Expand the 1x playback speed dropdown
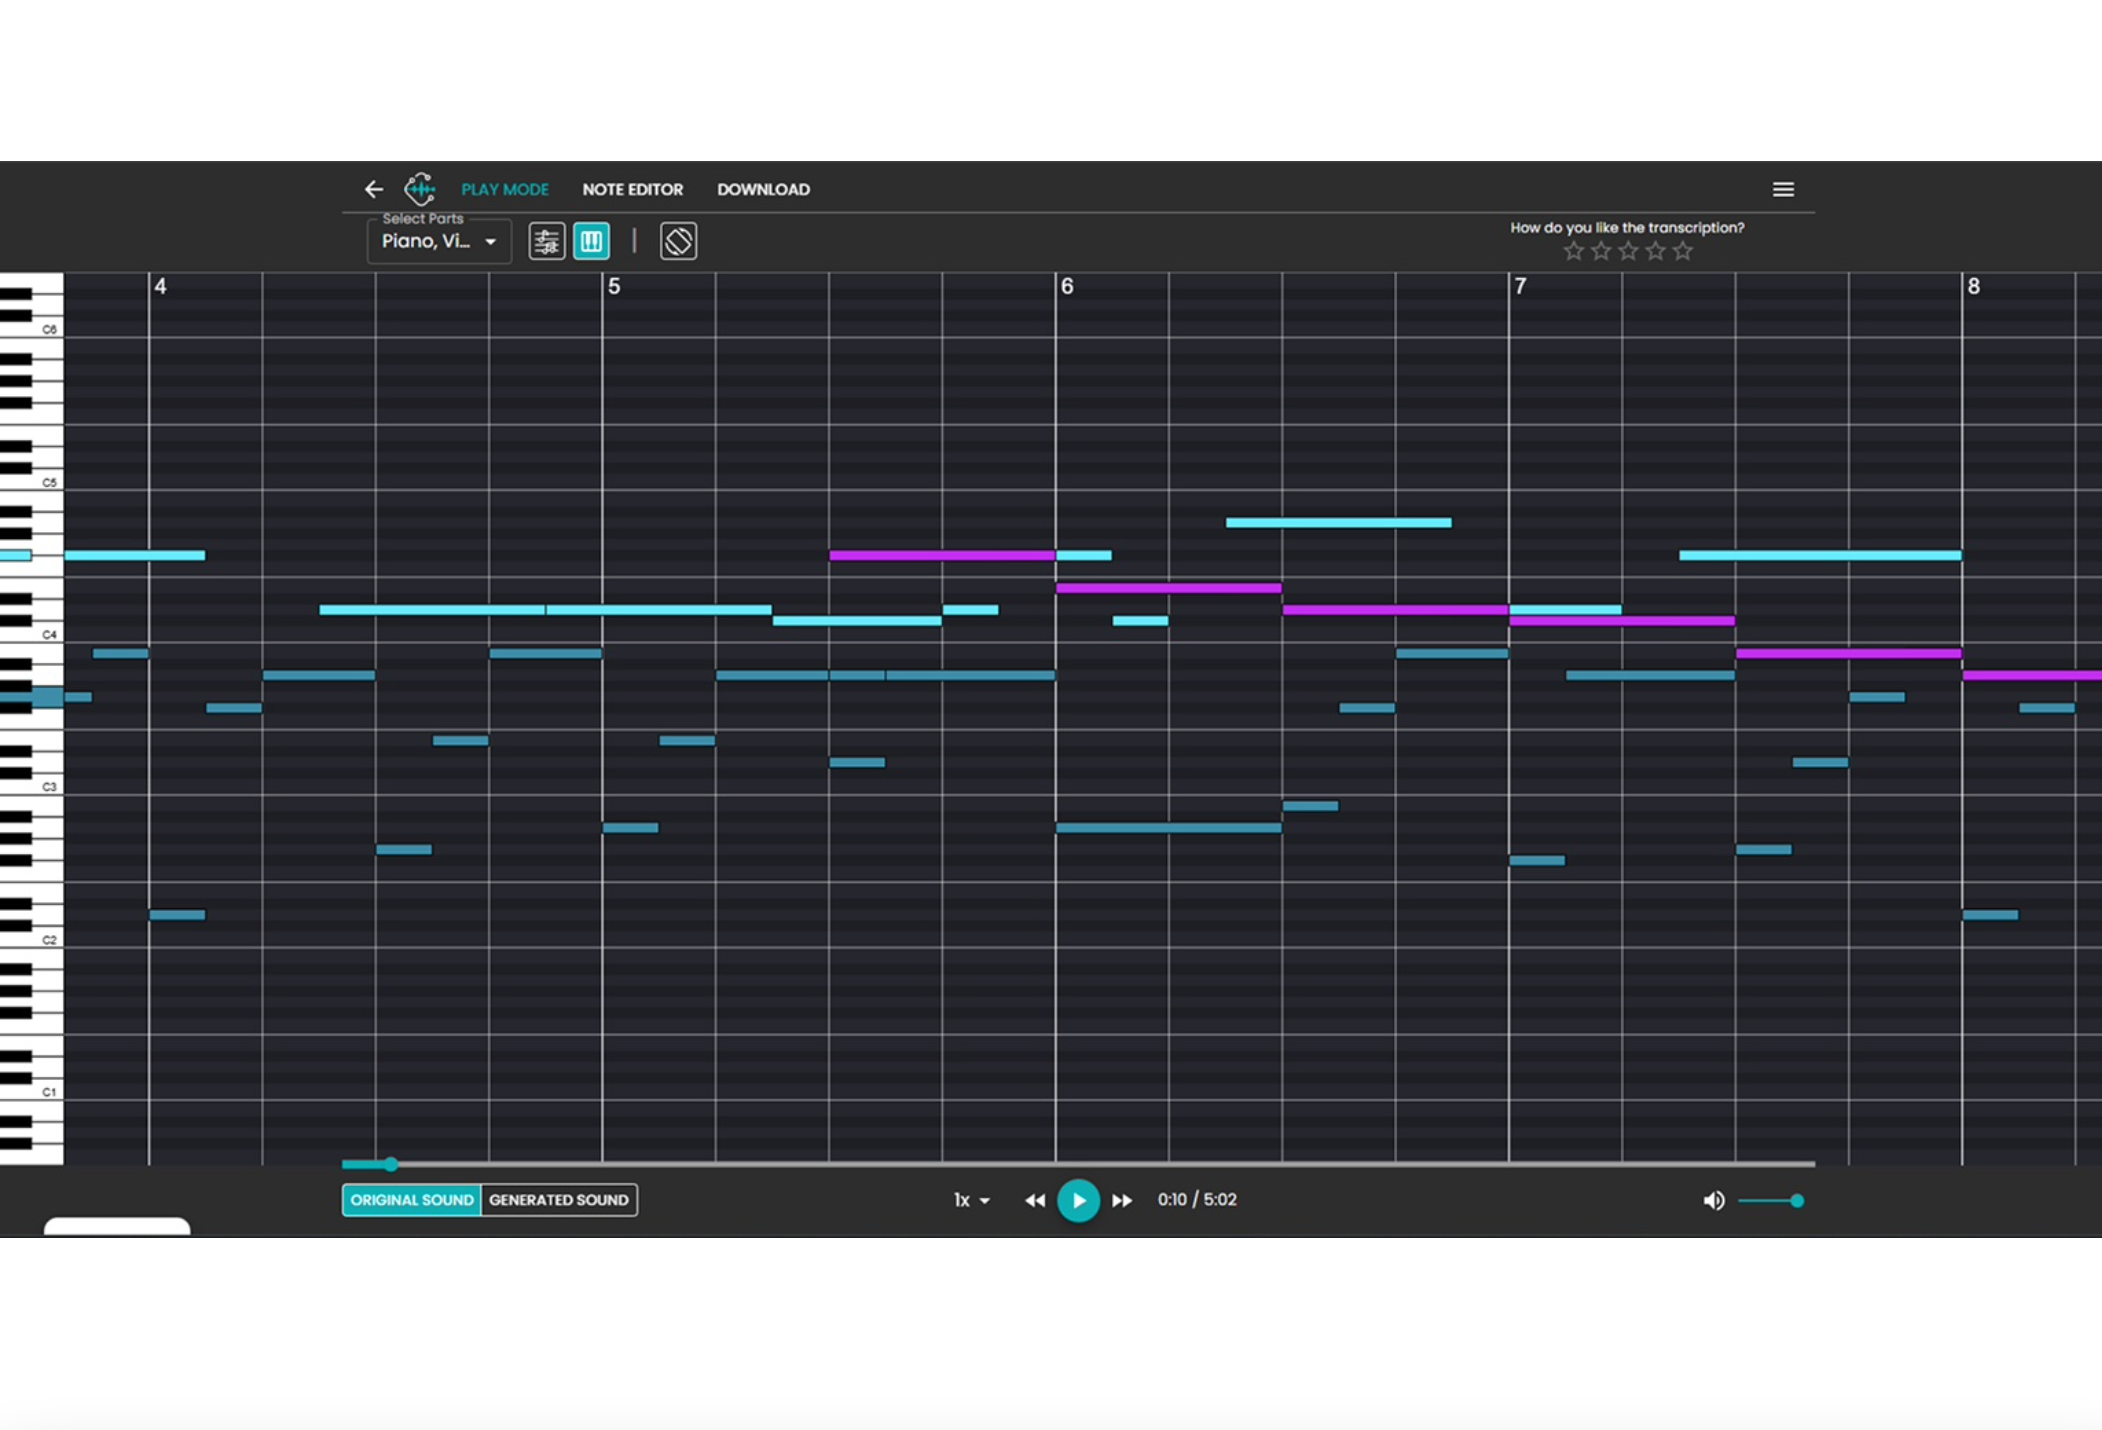 pos(971,1200)
